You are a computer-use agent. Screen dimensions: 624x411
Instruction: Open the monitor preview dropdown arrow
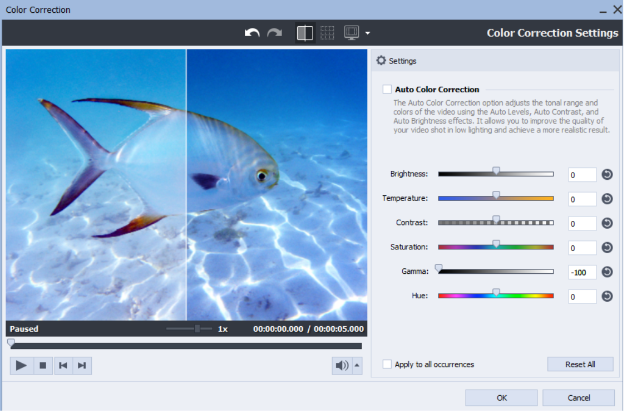[367, 34]
